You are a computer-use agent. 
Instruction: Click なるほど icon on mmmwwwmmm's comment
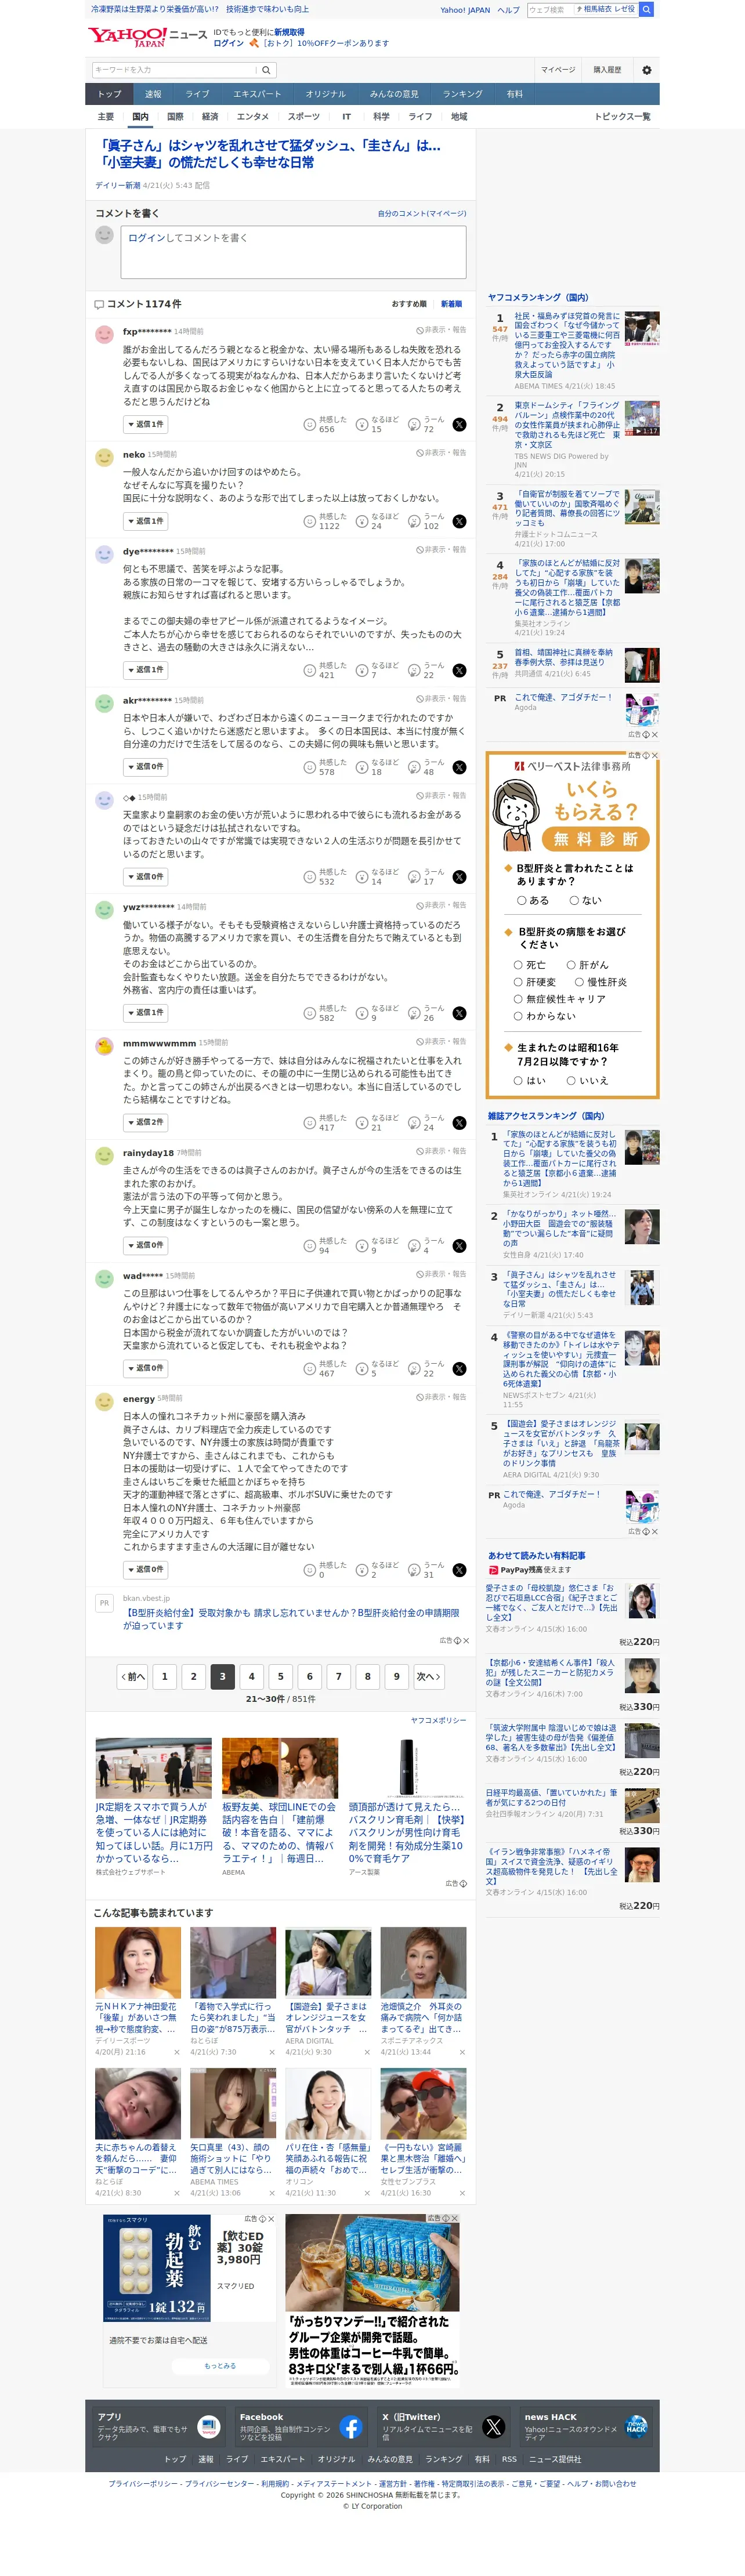coord(362,1124)
